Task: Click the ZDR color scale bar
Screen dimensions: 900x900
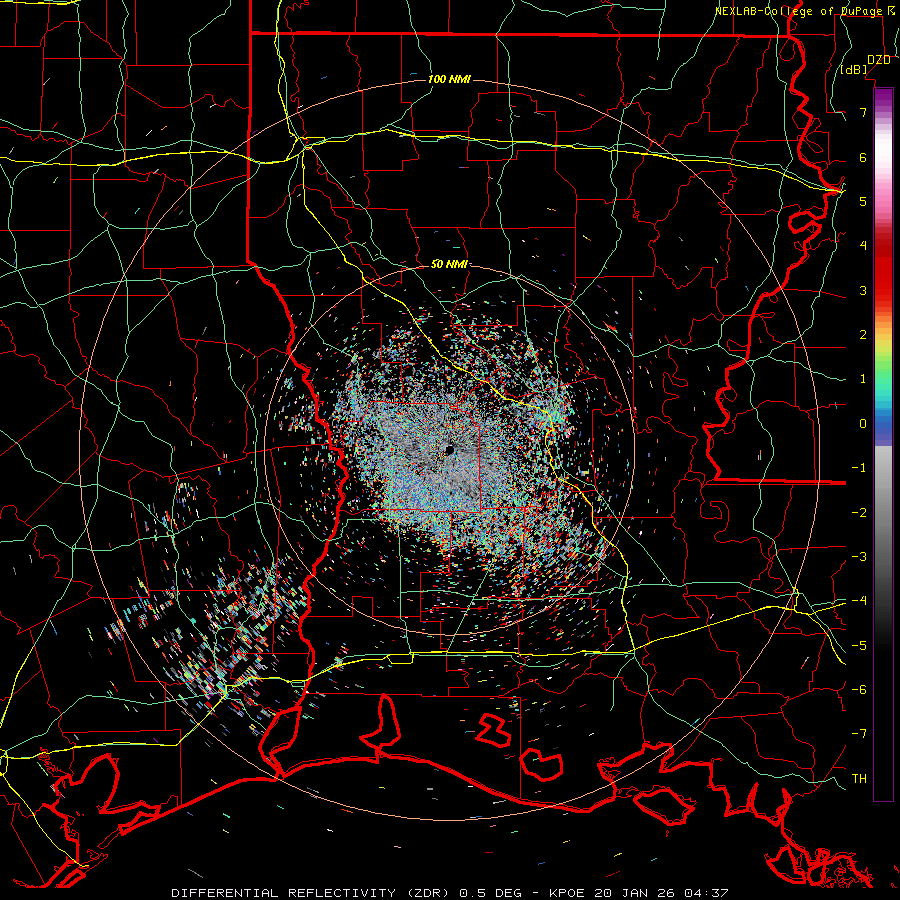Action: pyautogui.click(x=883, y=444)
